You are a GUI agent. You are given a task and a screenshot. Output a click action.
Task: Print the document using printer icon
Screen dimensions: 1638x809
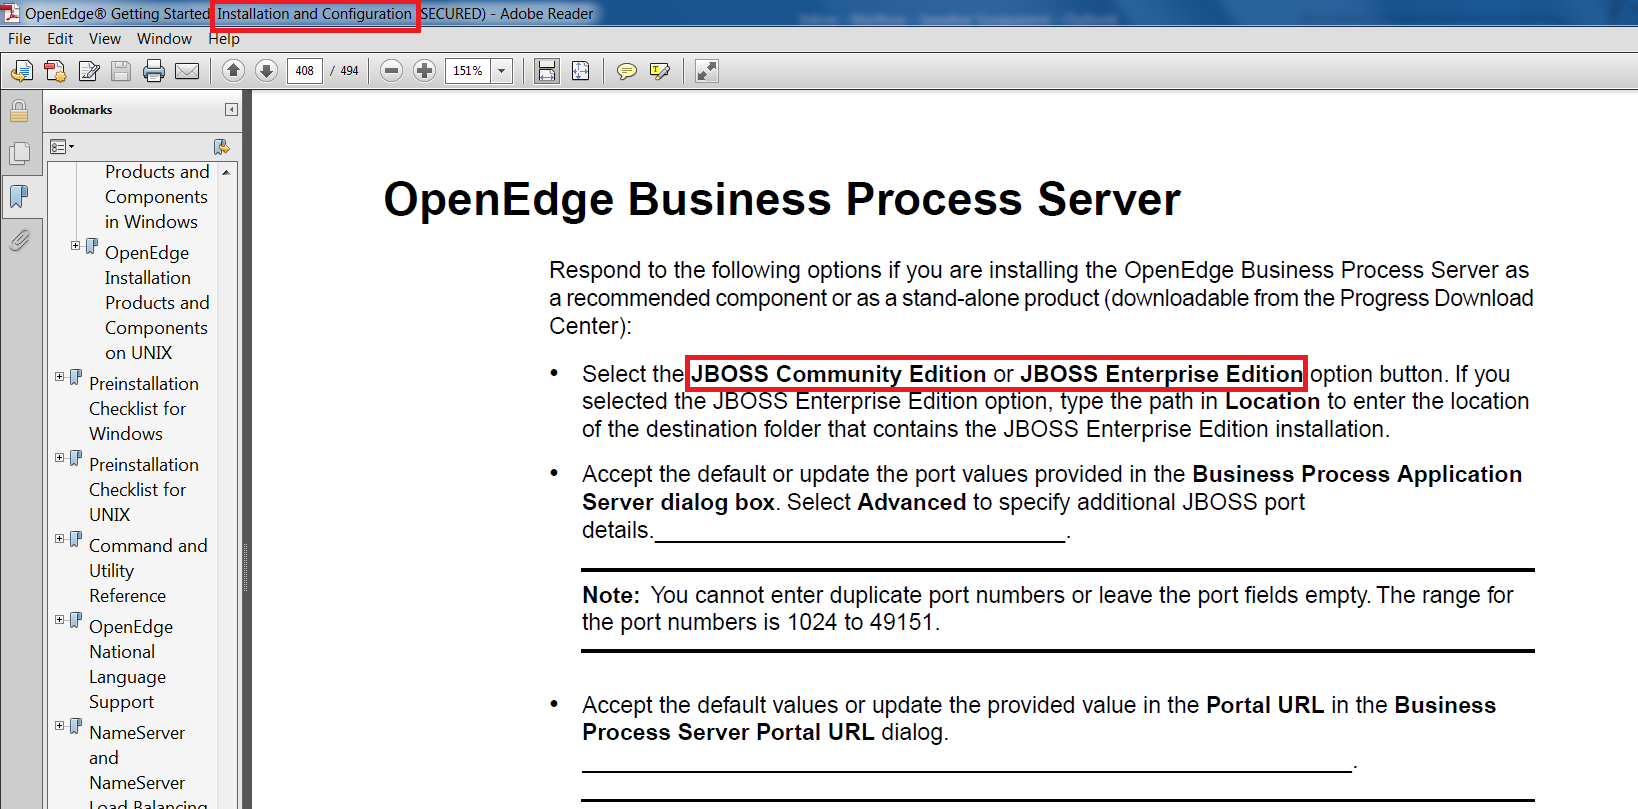[154, 71]
